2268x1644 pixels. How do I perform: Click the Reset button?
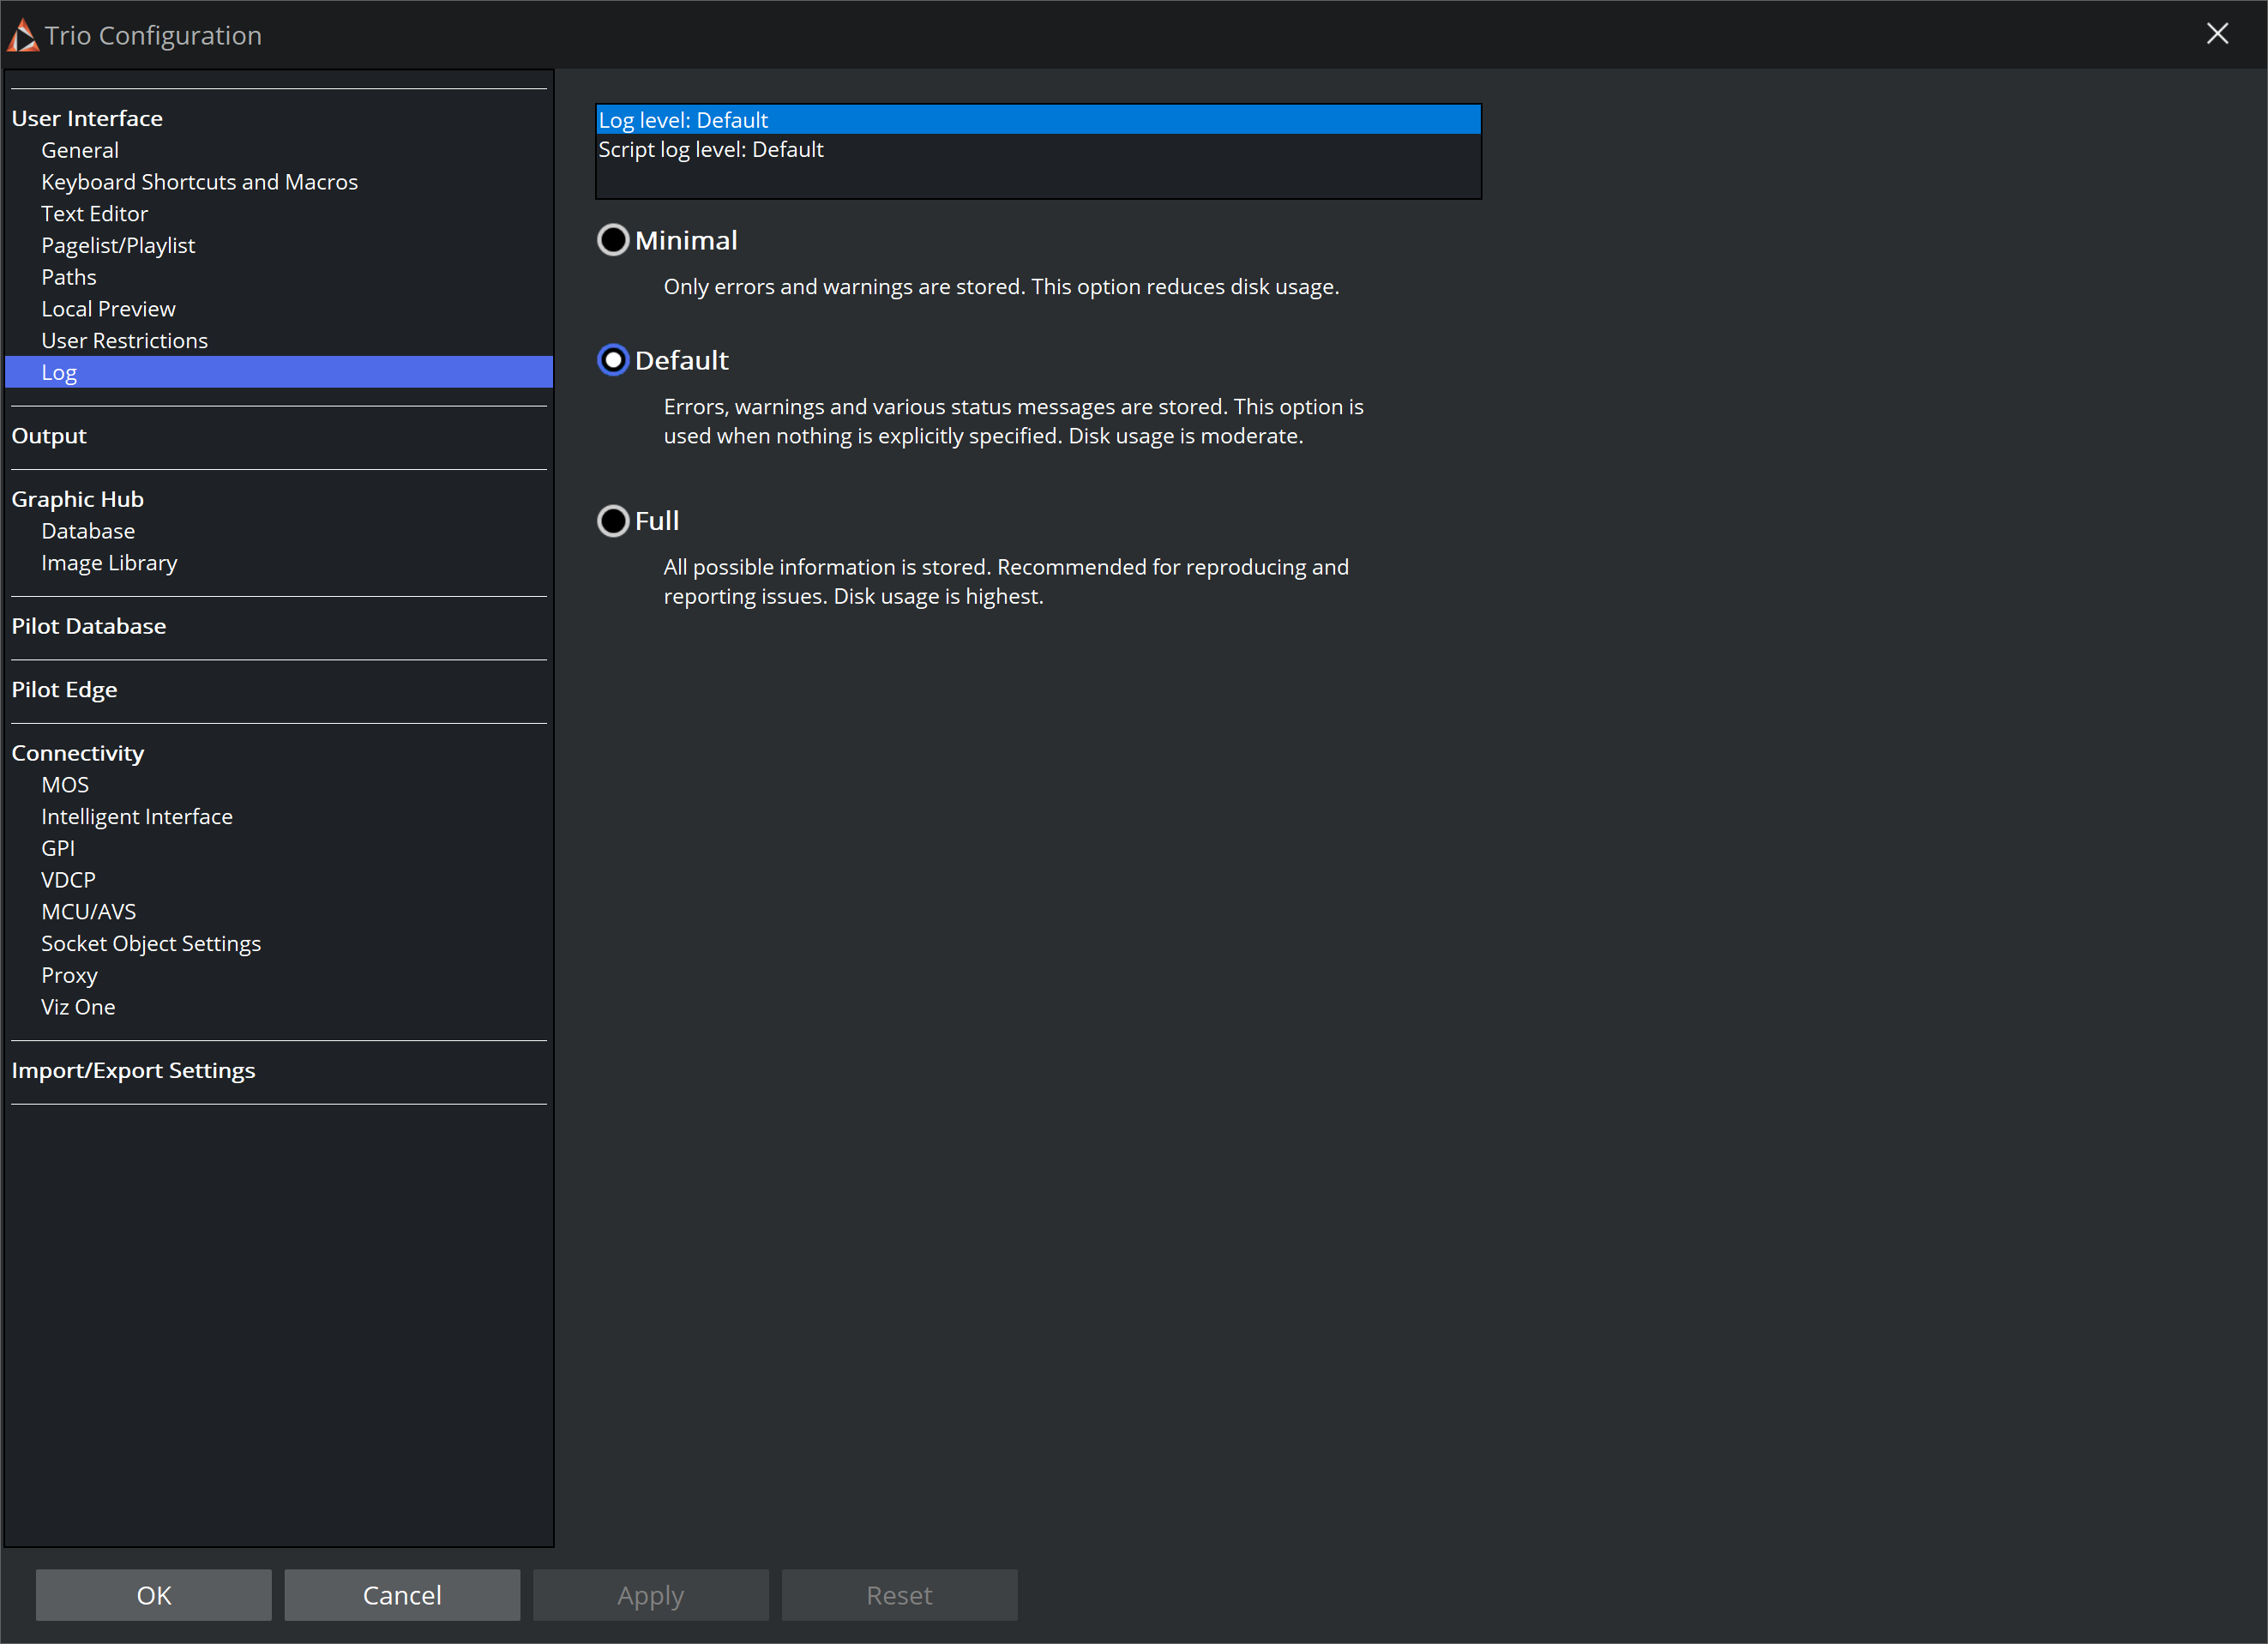pyautogui.click(x=900, y=1595)
